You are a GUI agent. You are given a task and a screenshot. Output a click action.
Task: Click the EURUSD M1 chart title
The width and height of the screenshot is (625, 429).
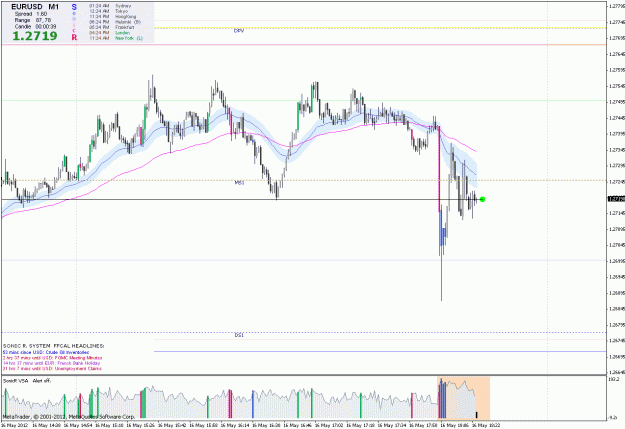[x=35, y=7]
